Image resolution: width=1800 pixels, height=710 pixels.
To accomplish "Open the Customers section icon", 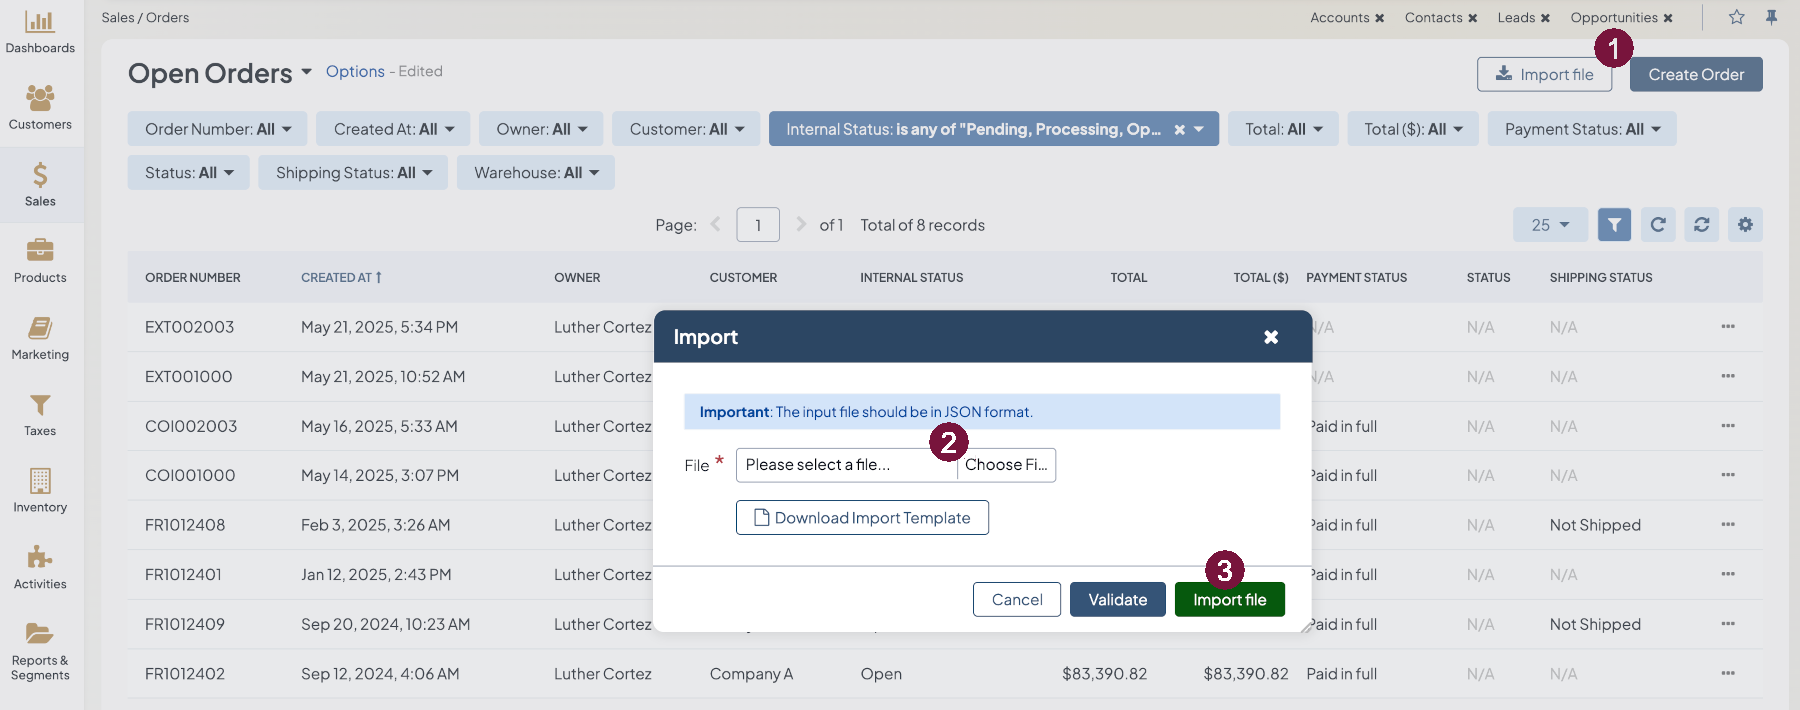I will tap(40, 98).
